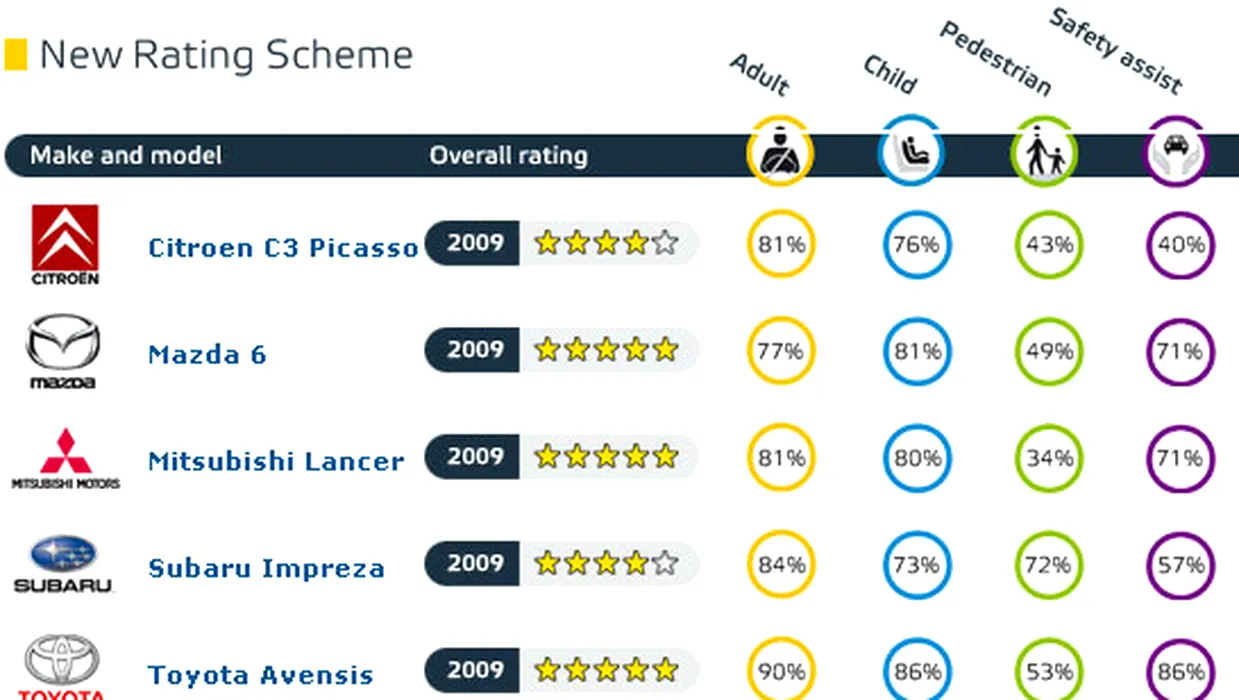Click Mitsubishi Lancer's 71% safety assist score
Image resolution: width=1239 pixels, height=700 pixels.
1180,458
